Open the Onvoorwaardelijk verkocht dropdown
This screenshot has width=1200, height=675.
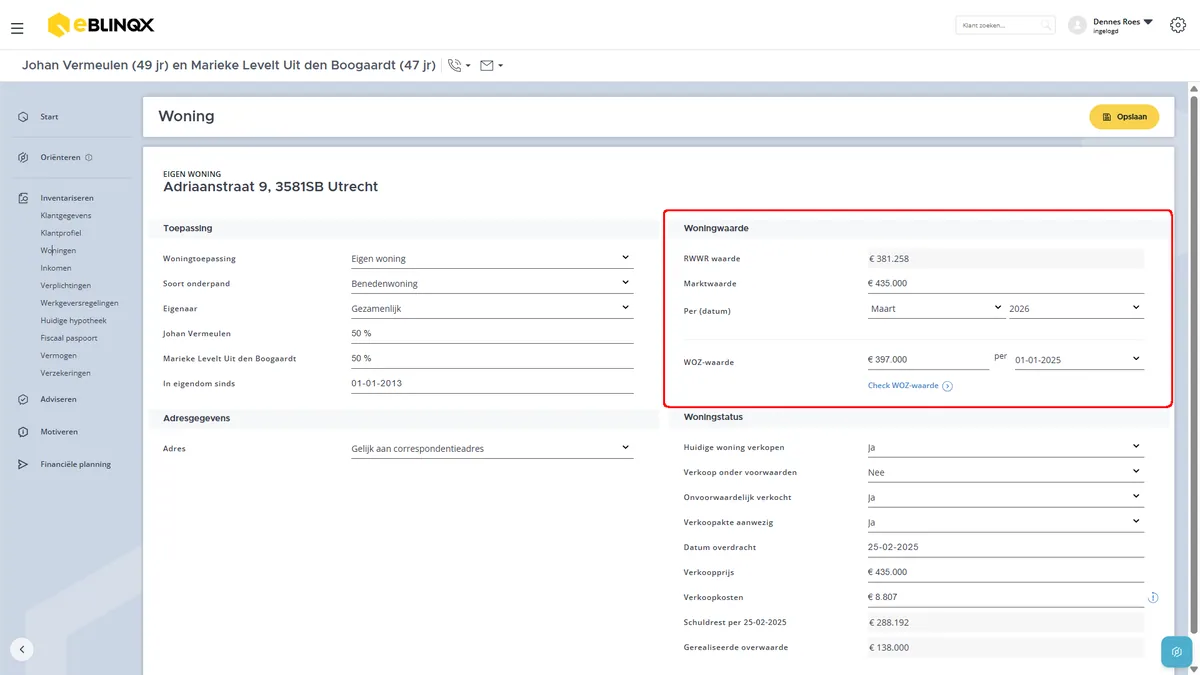(1006, 497)
